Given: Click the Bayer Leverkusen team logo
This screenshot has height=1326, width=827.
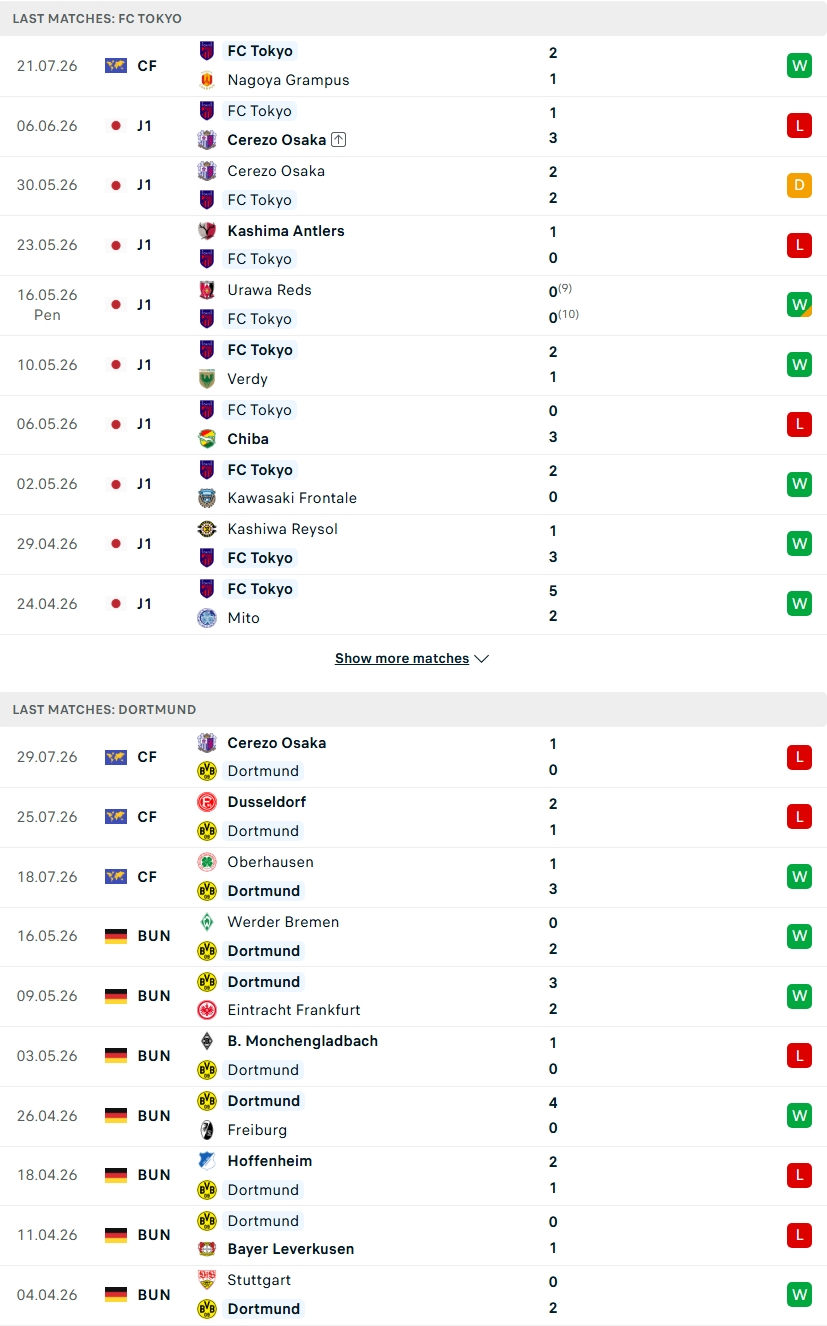Looking at the screenshot, I should pyautogui.click(x=207, y=1249).
